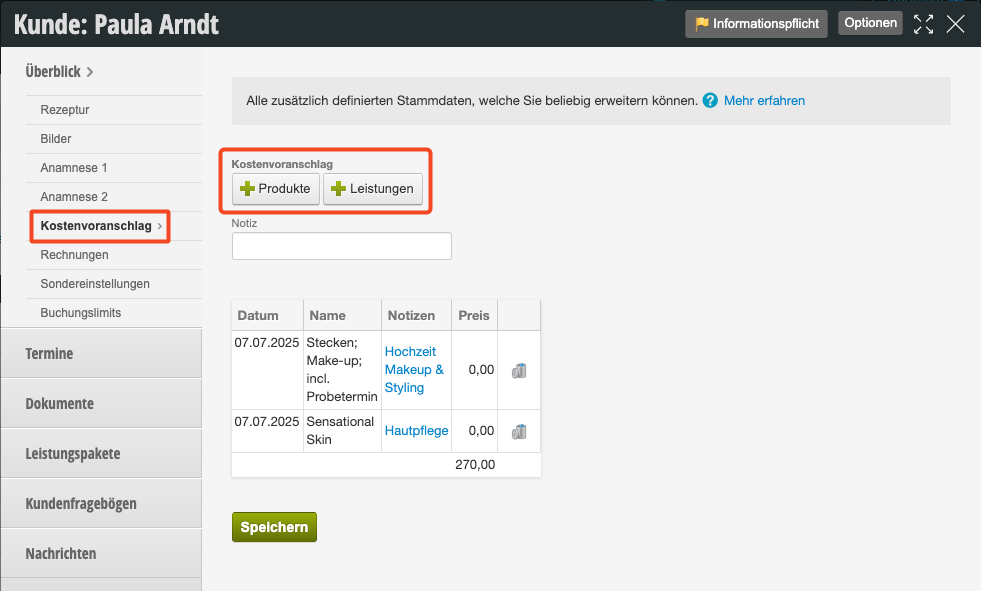Image resolution: width=981 pixels, height=591 pixels.
Task: Click the blue question mark help icon
Action: click(x=710, y=101)
